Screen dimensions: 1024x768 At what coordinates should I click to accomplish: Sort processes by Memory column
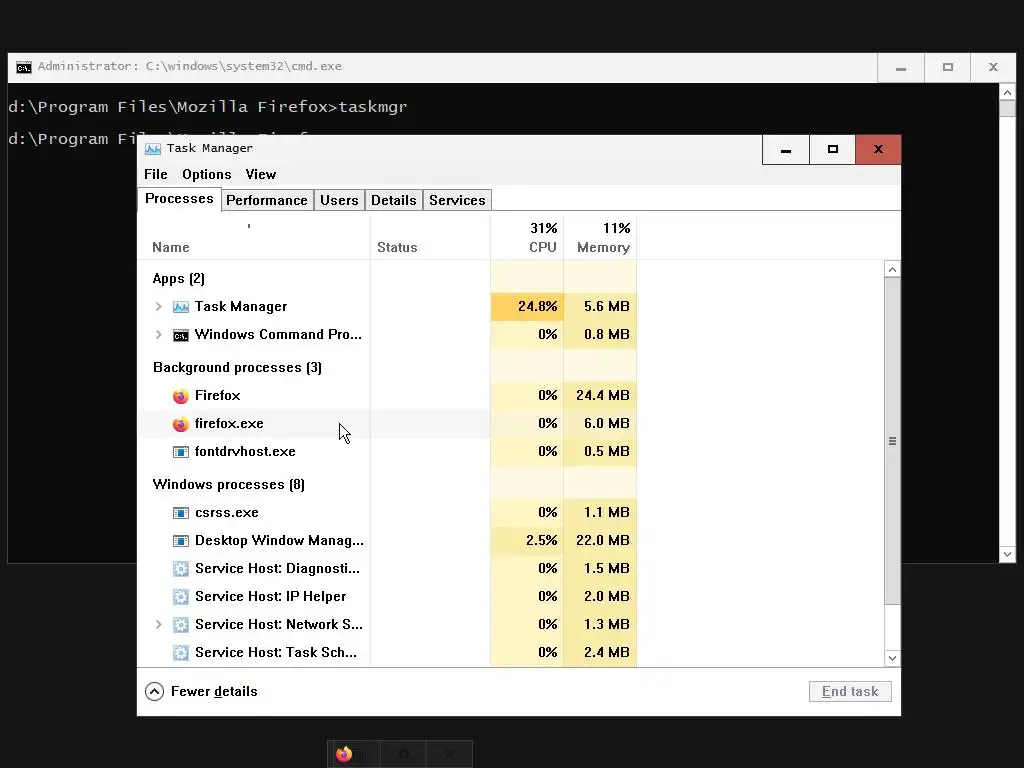[x=600, y=238]
